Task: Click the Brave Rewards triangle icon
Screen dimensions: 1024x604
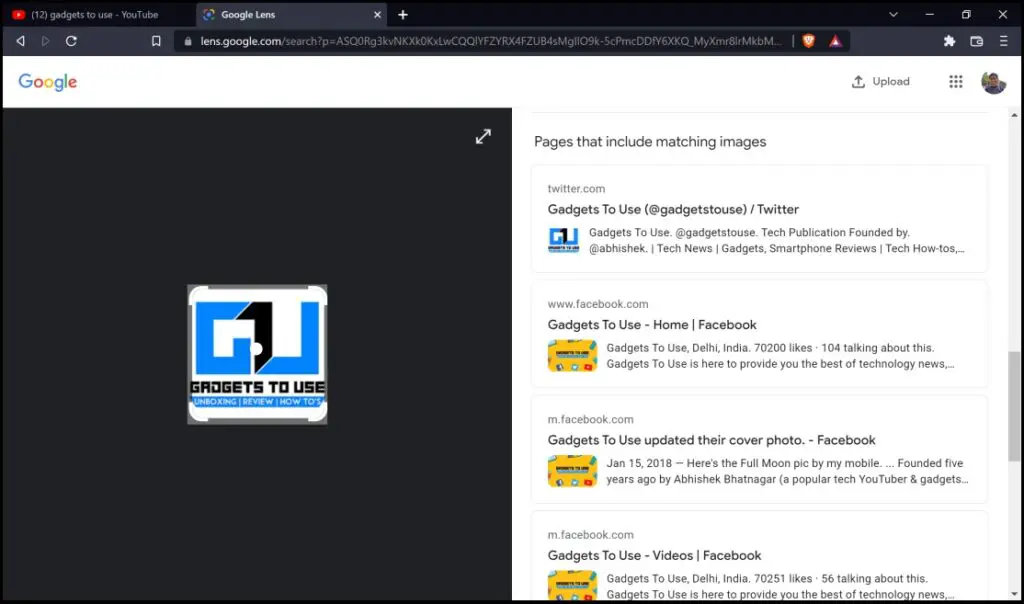Action: (835, 41)
